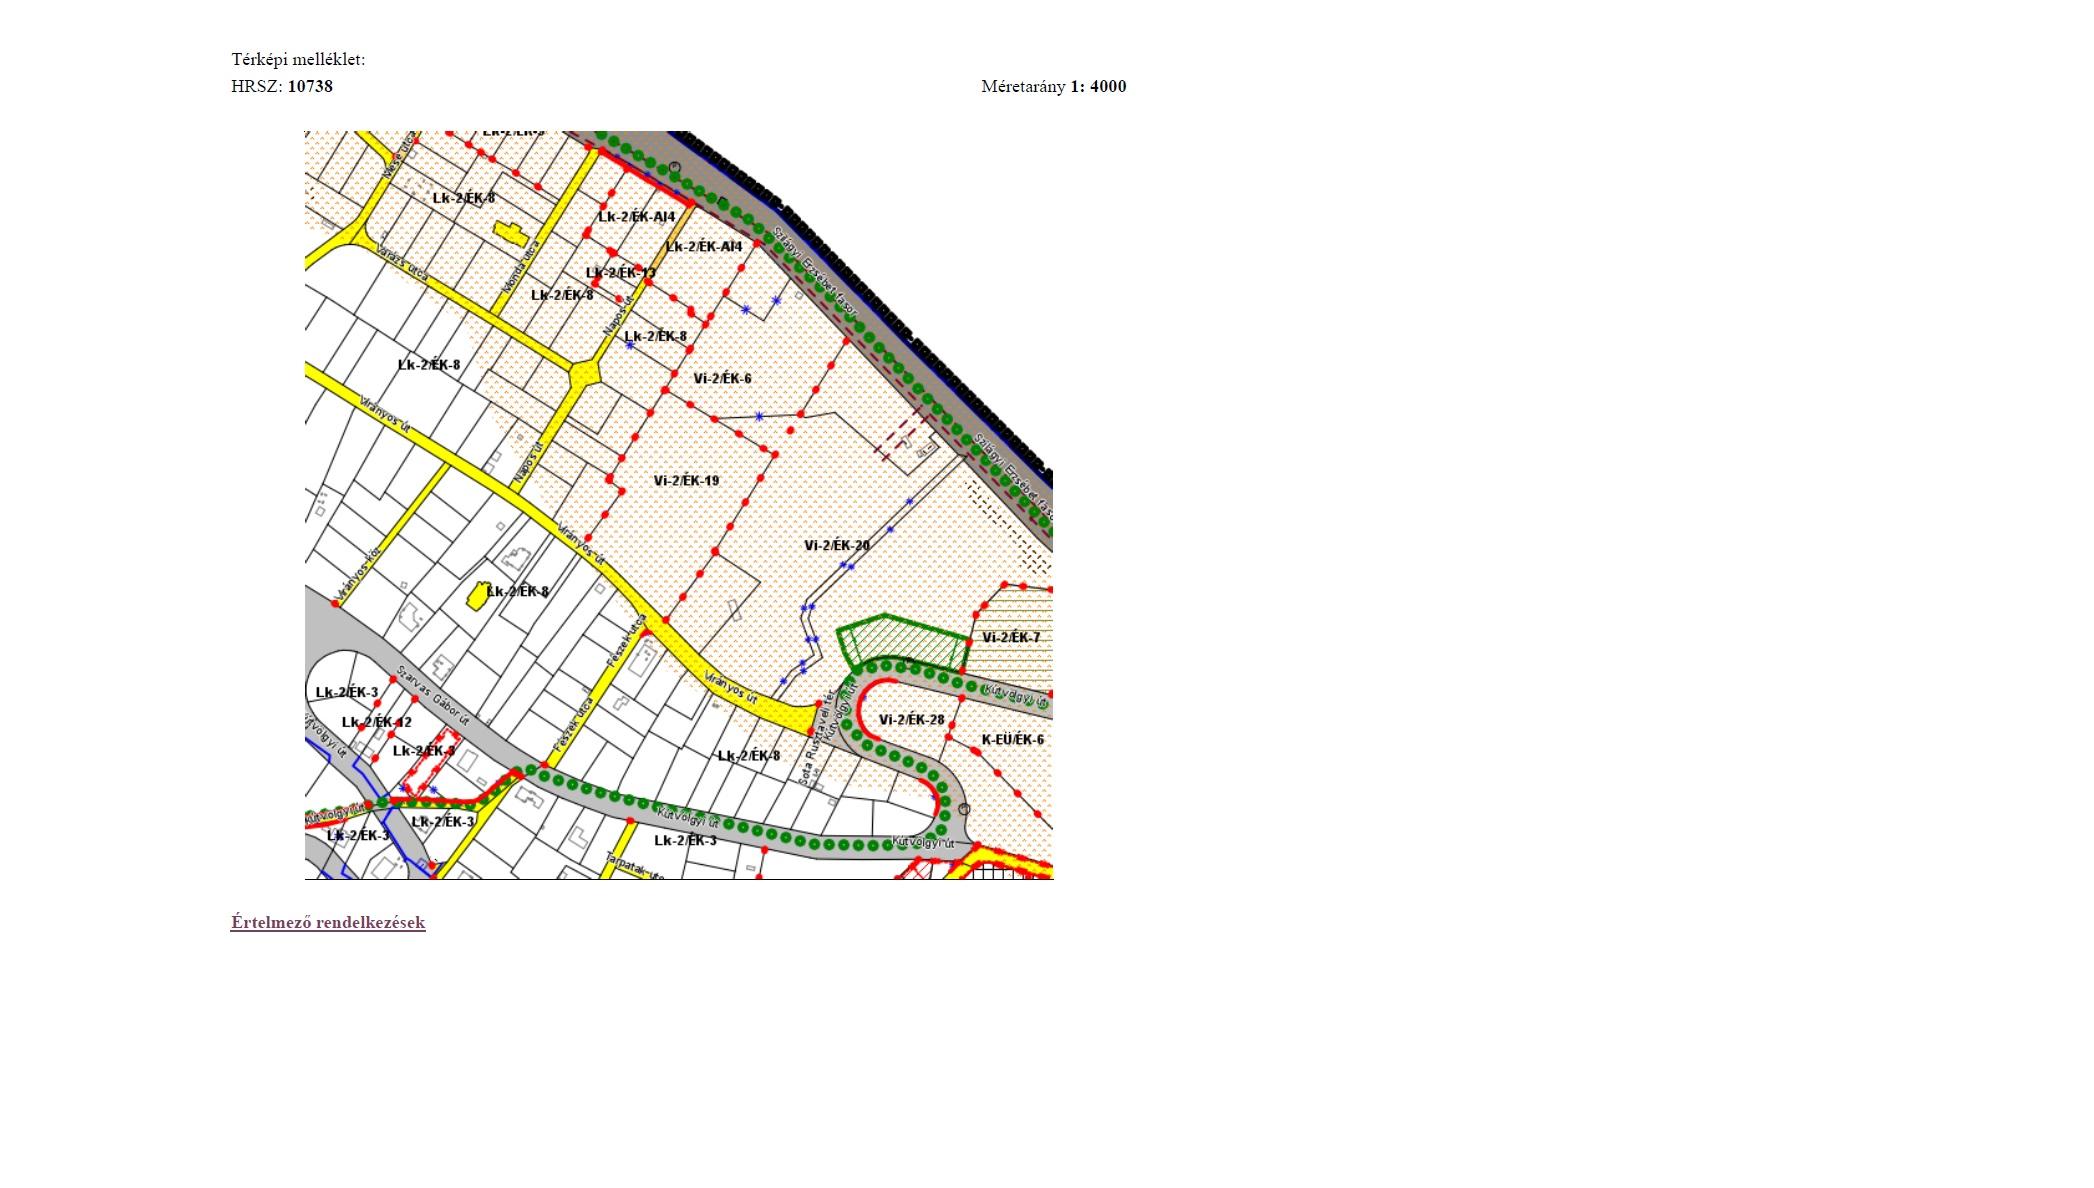2094x1188 pixels.
Task: Click the yellow octagonal junction on Napos út
Action: coord(584,375)
